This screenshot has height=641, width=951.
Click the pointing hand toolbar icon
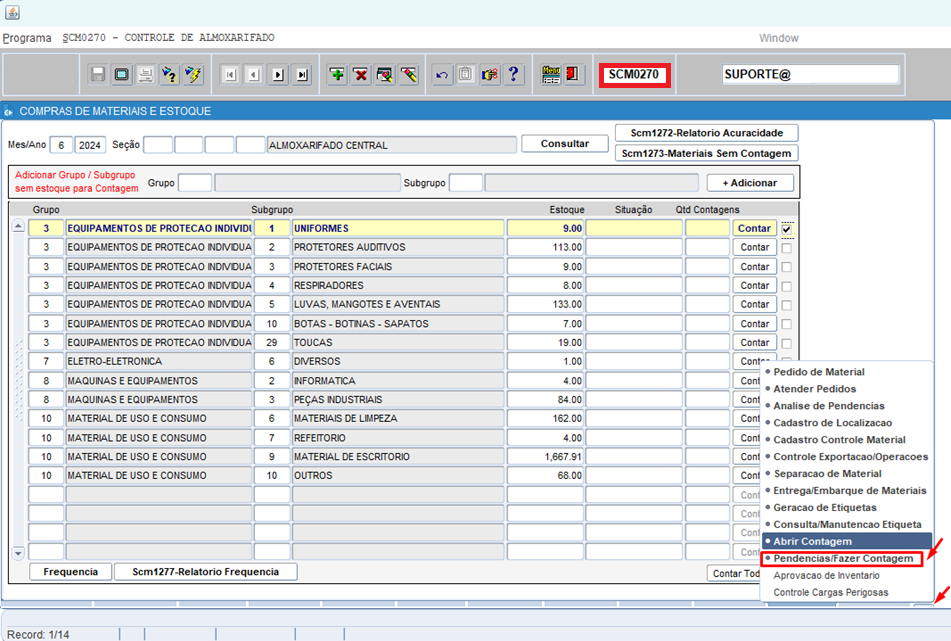pos(490,75)
